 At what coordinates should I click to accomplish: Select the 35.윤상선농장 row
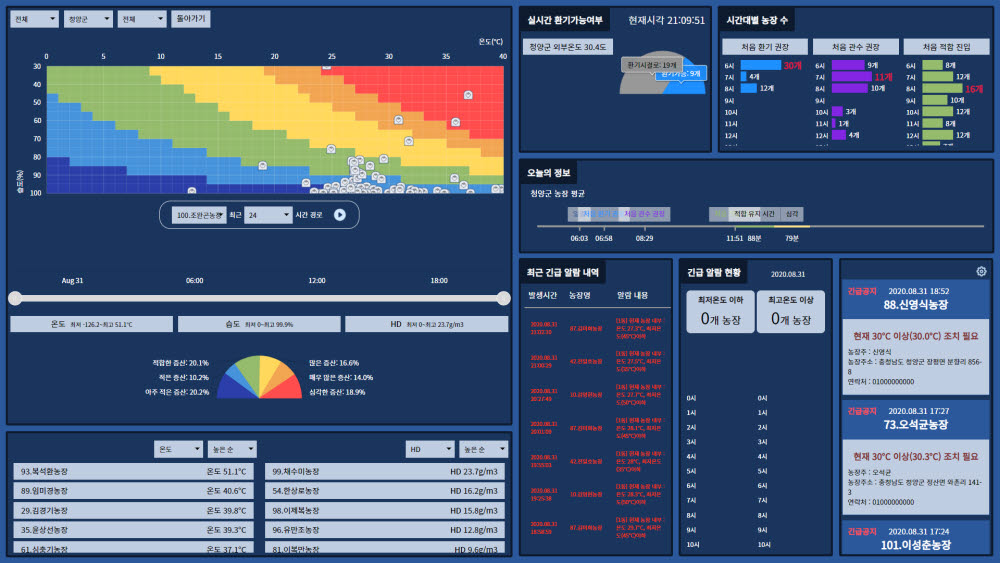click(x=133, y=530)
